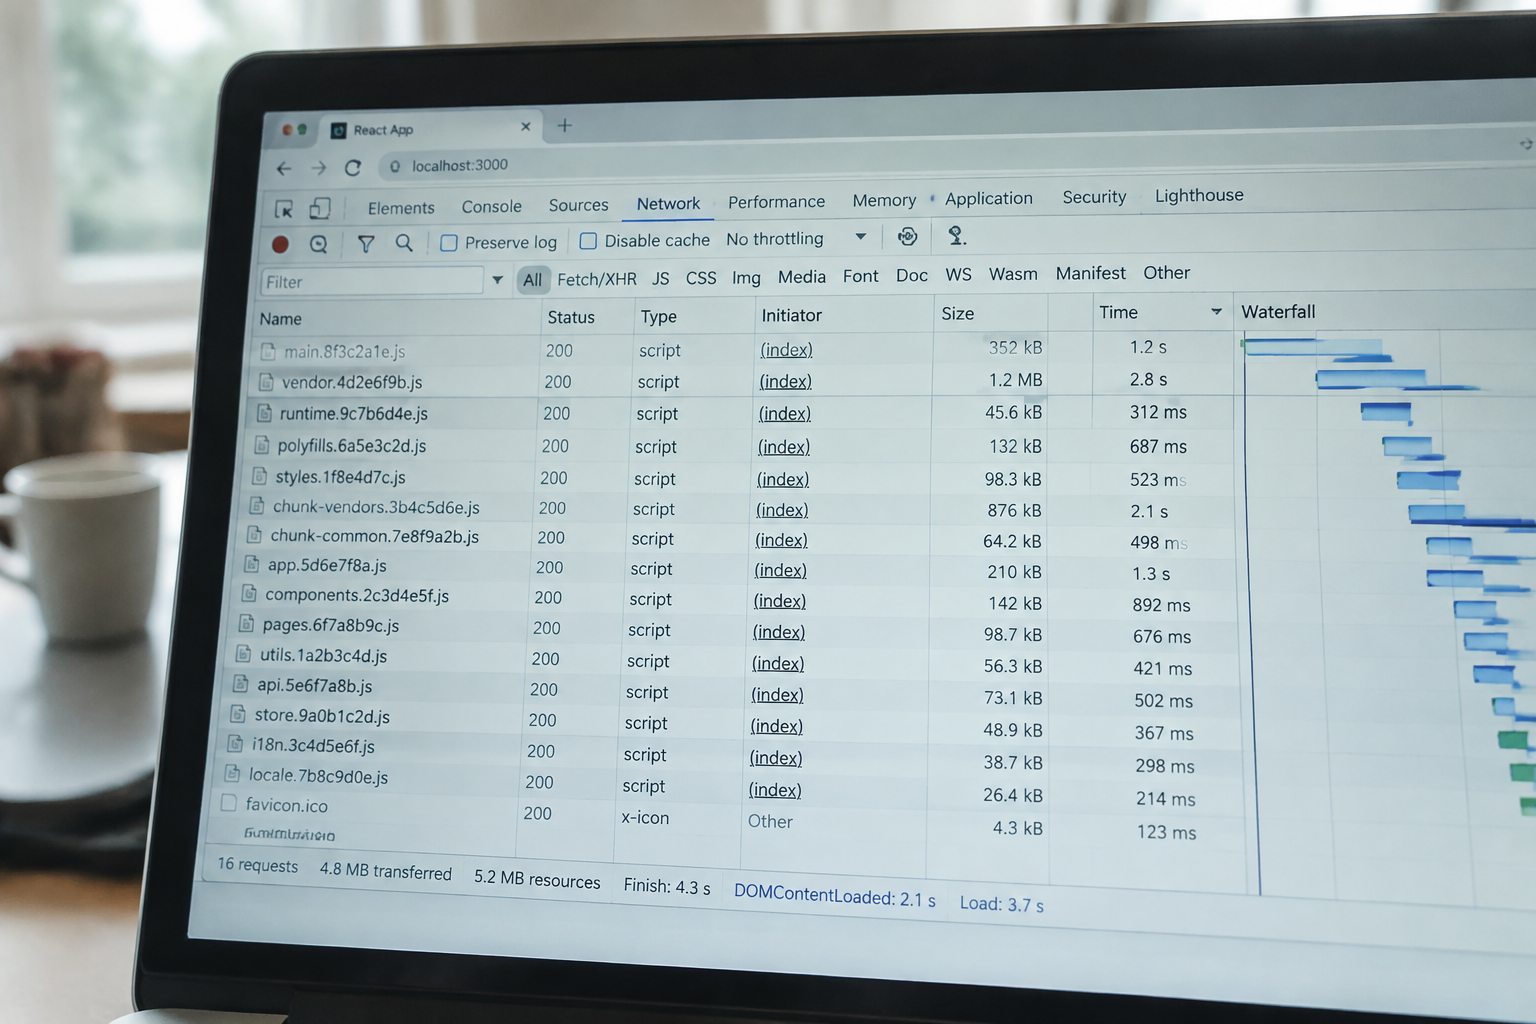Open the Application panel tab
Screen dimensions: 1536x1024
click(989, 198)
